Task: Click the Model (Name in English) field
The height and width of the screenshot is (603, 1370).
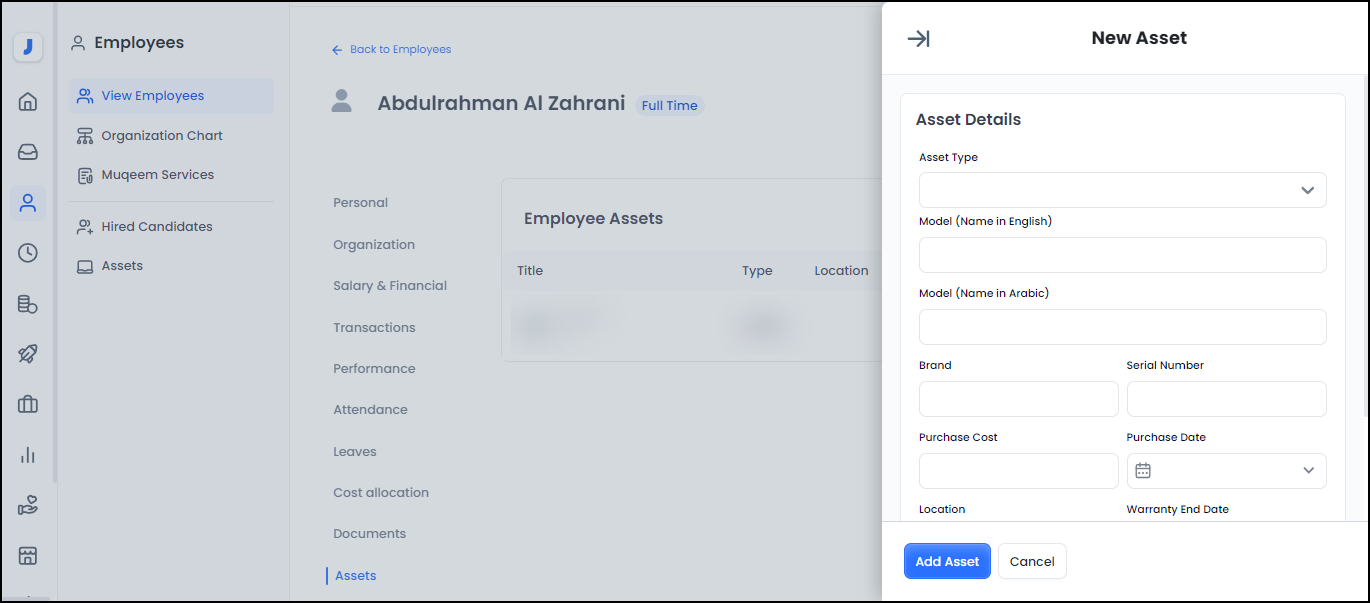Action: pos(1122,255)
